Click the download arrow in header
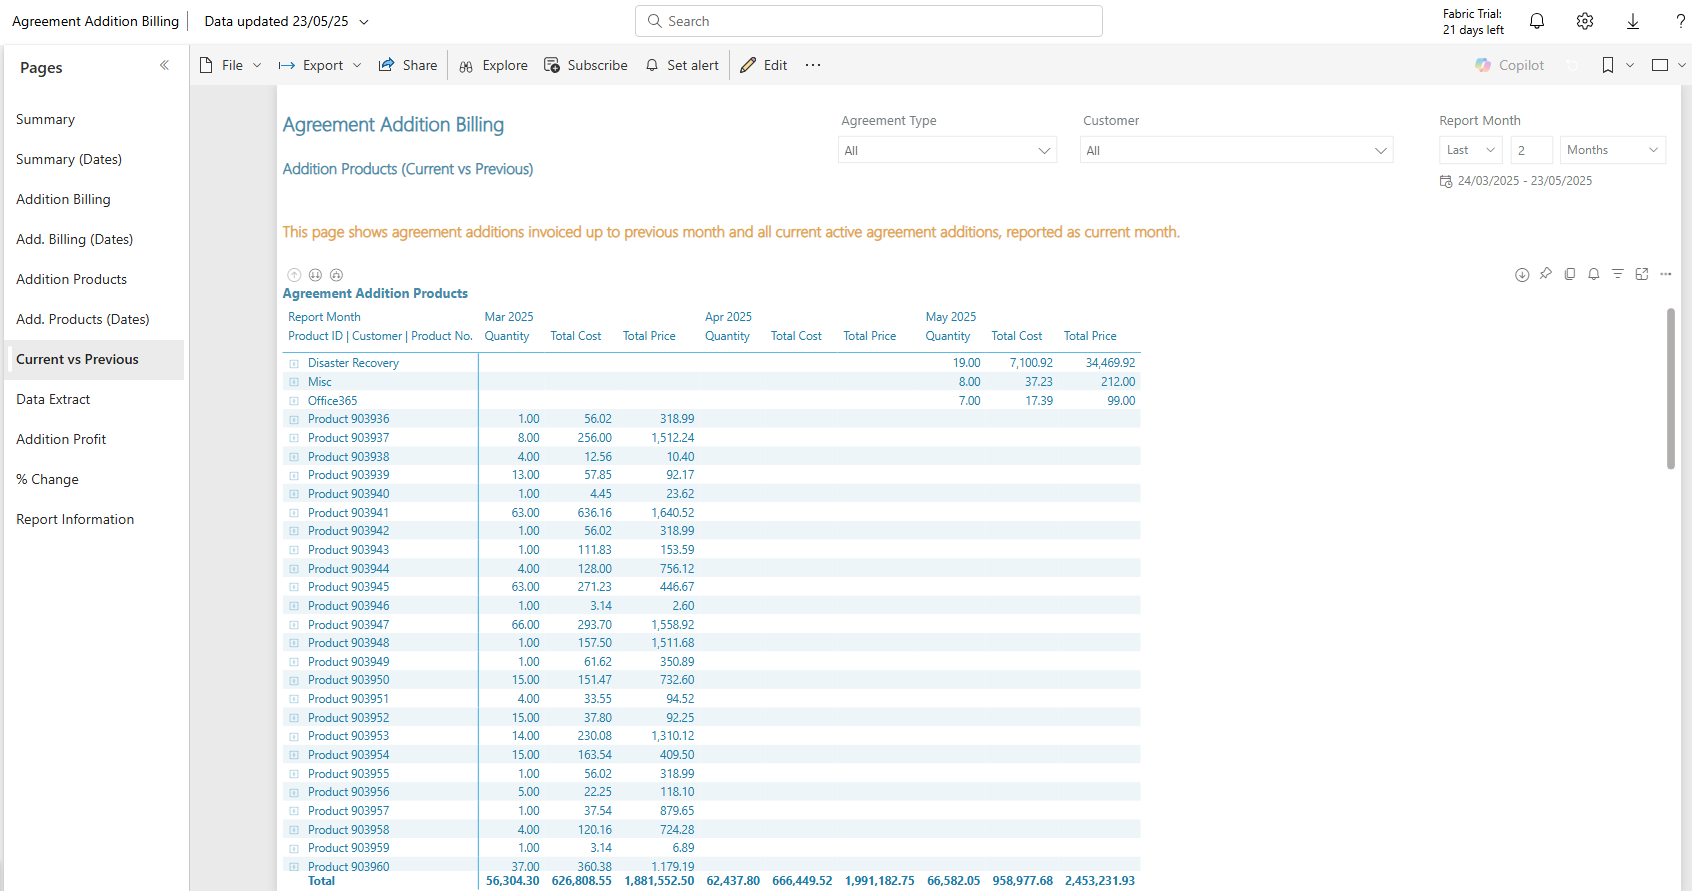 (x=1633, y=21)
